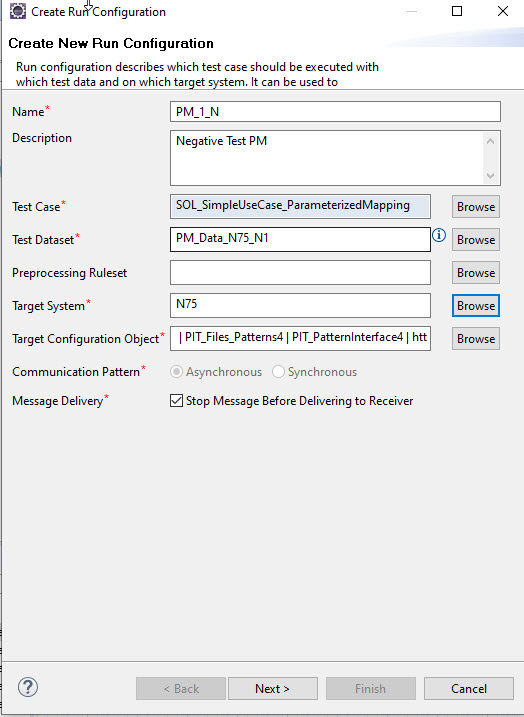Click the Create Run Configuration title icon
The height and width of the screenshot is (717, 524).
click(x=18, y=11)
